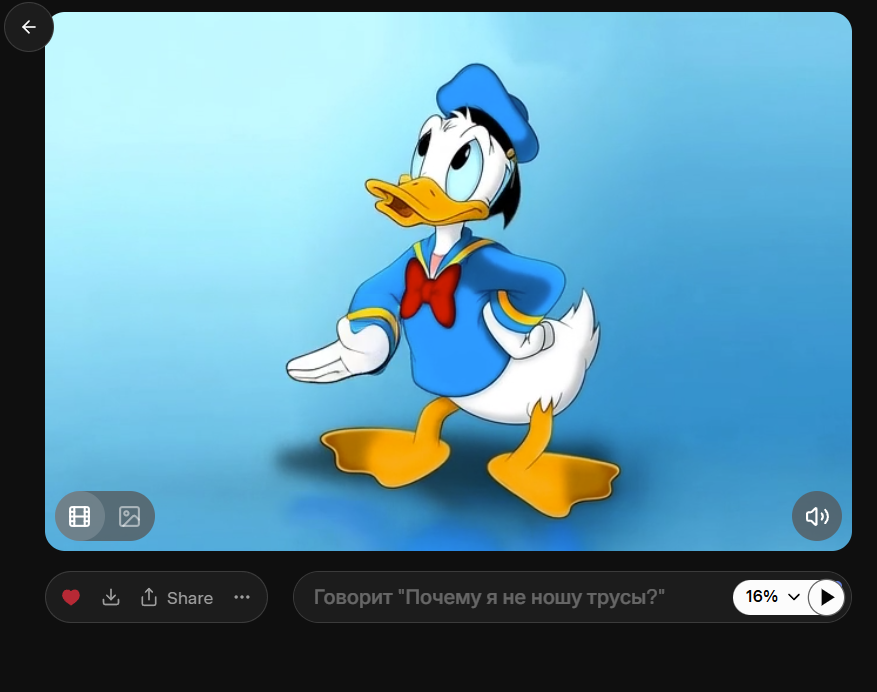Click the Donald Duck video preview
877x692 pixels.
pos(448,281)
